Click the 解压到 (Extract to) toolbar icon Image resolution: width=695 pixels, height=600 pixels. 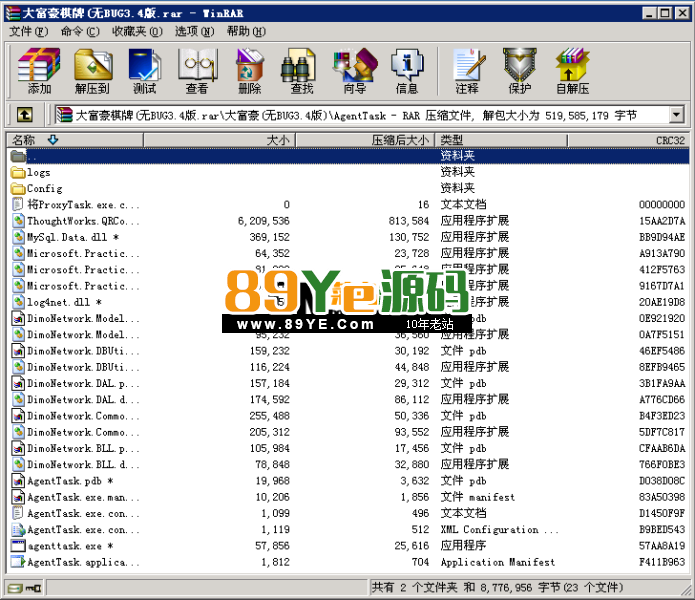(92, 71)
